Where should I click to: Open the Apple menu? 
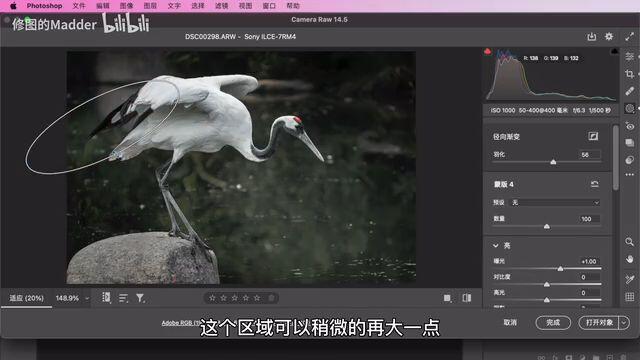(x=13, y=6)
